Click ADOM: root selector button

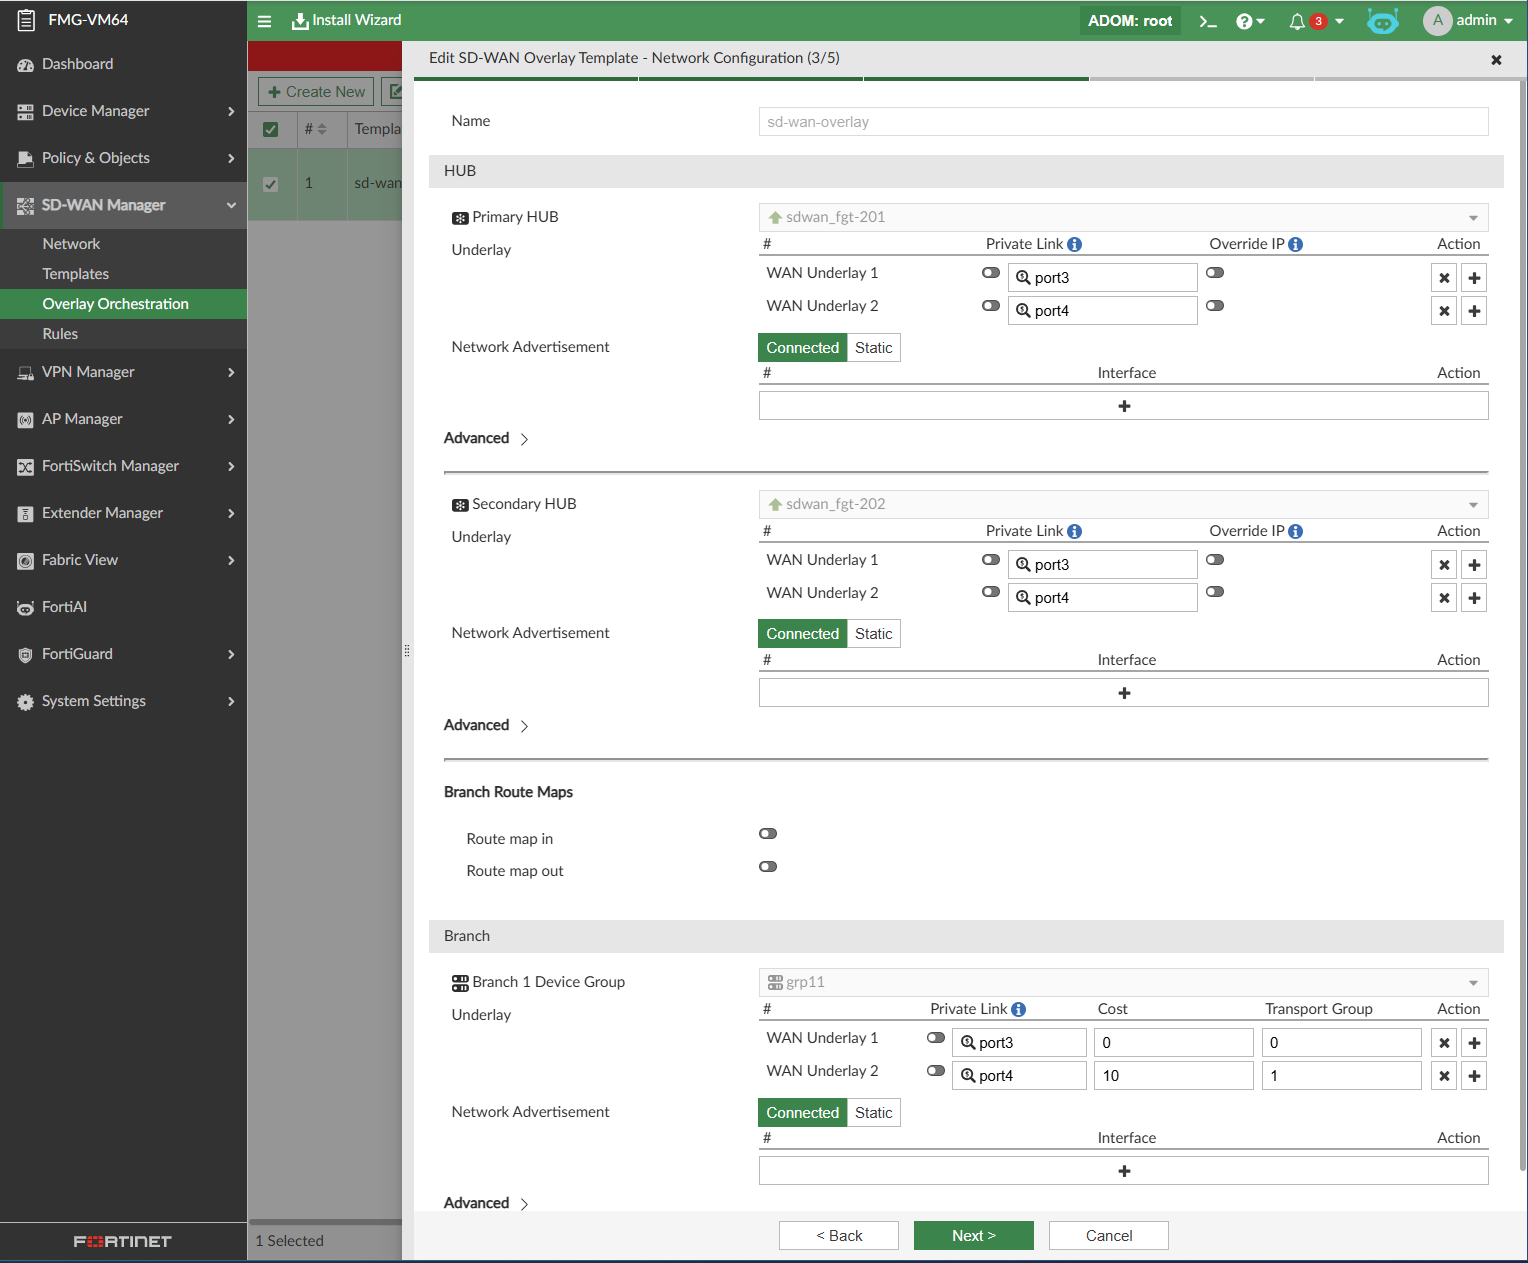tap(1130, 21)
